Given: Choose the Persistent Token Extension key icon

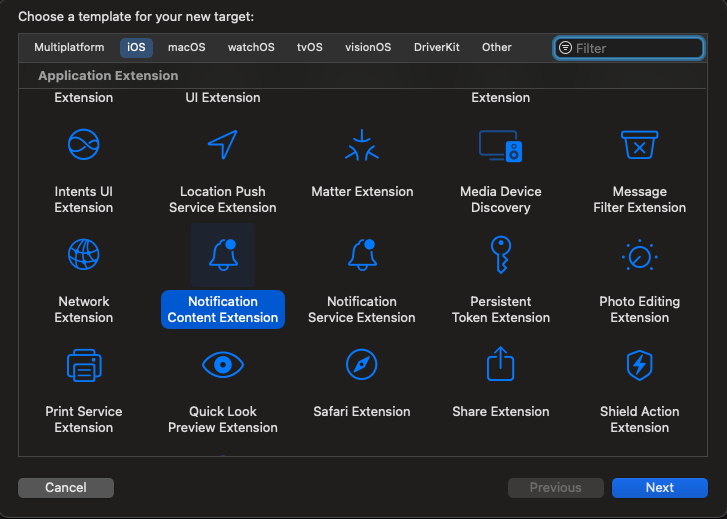Looking at the screenshot, I should (501, 255).
